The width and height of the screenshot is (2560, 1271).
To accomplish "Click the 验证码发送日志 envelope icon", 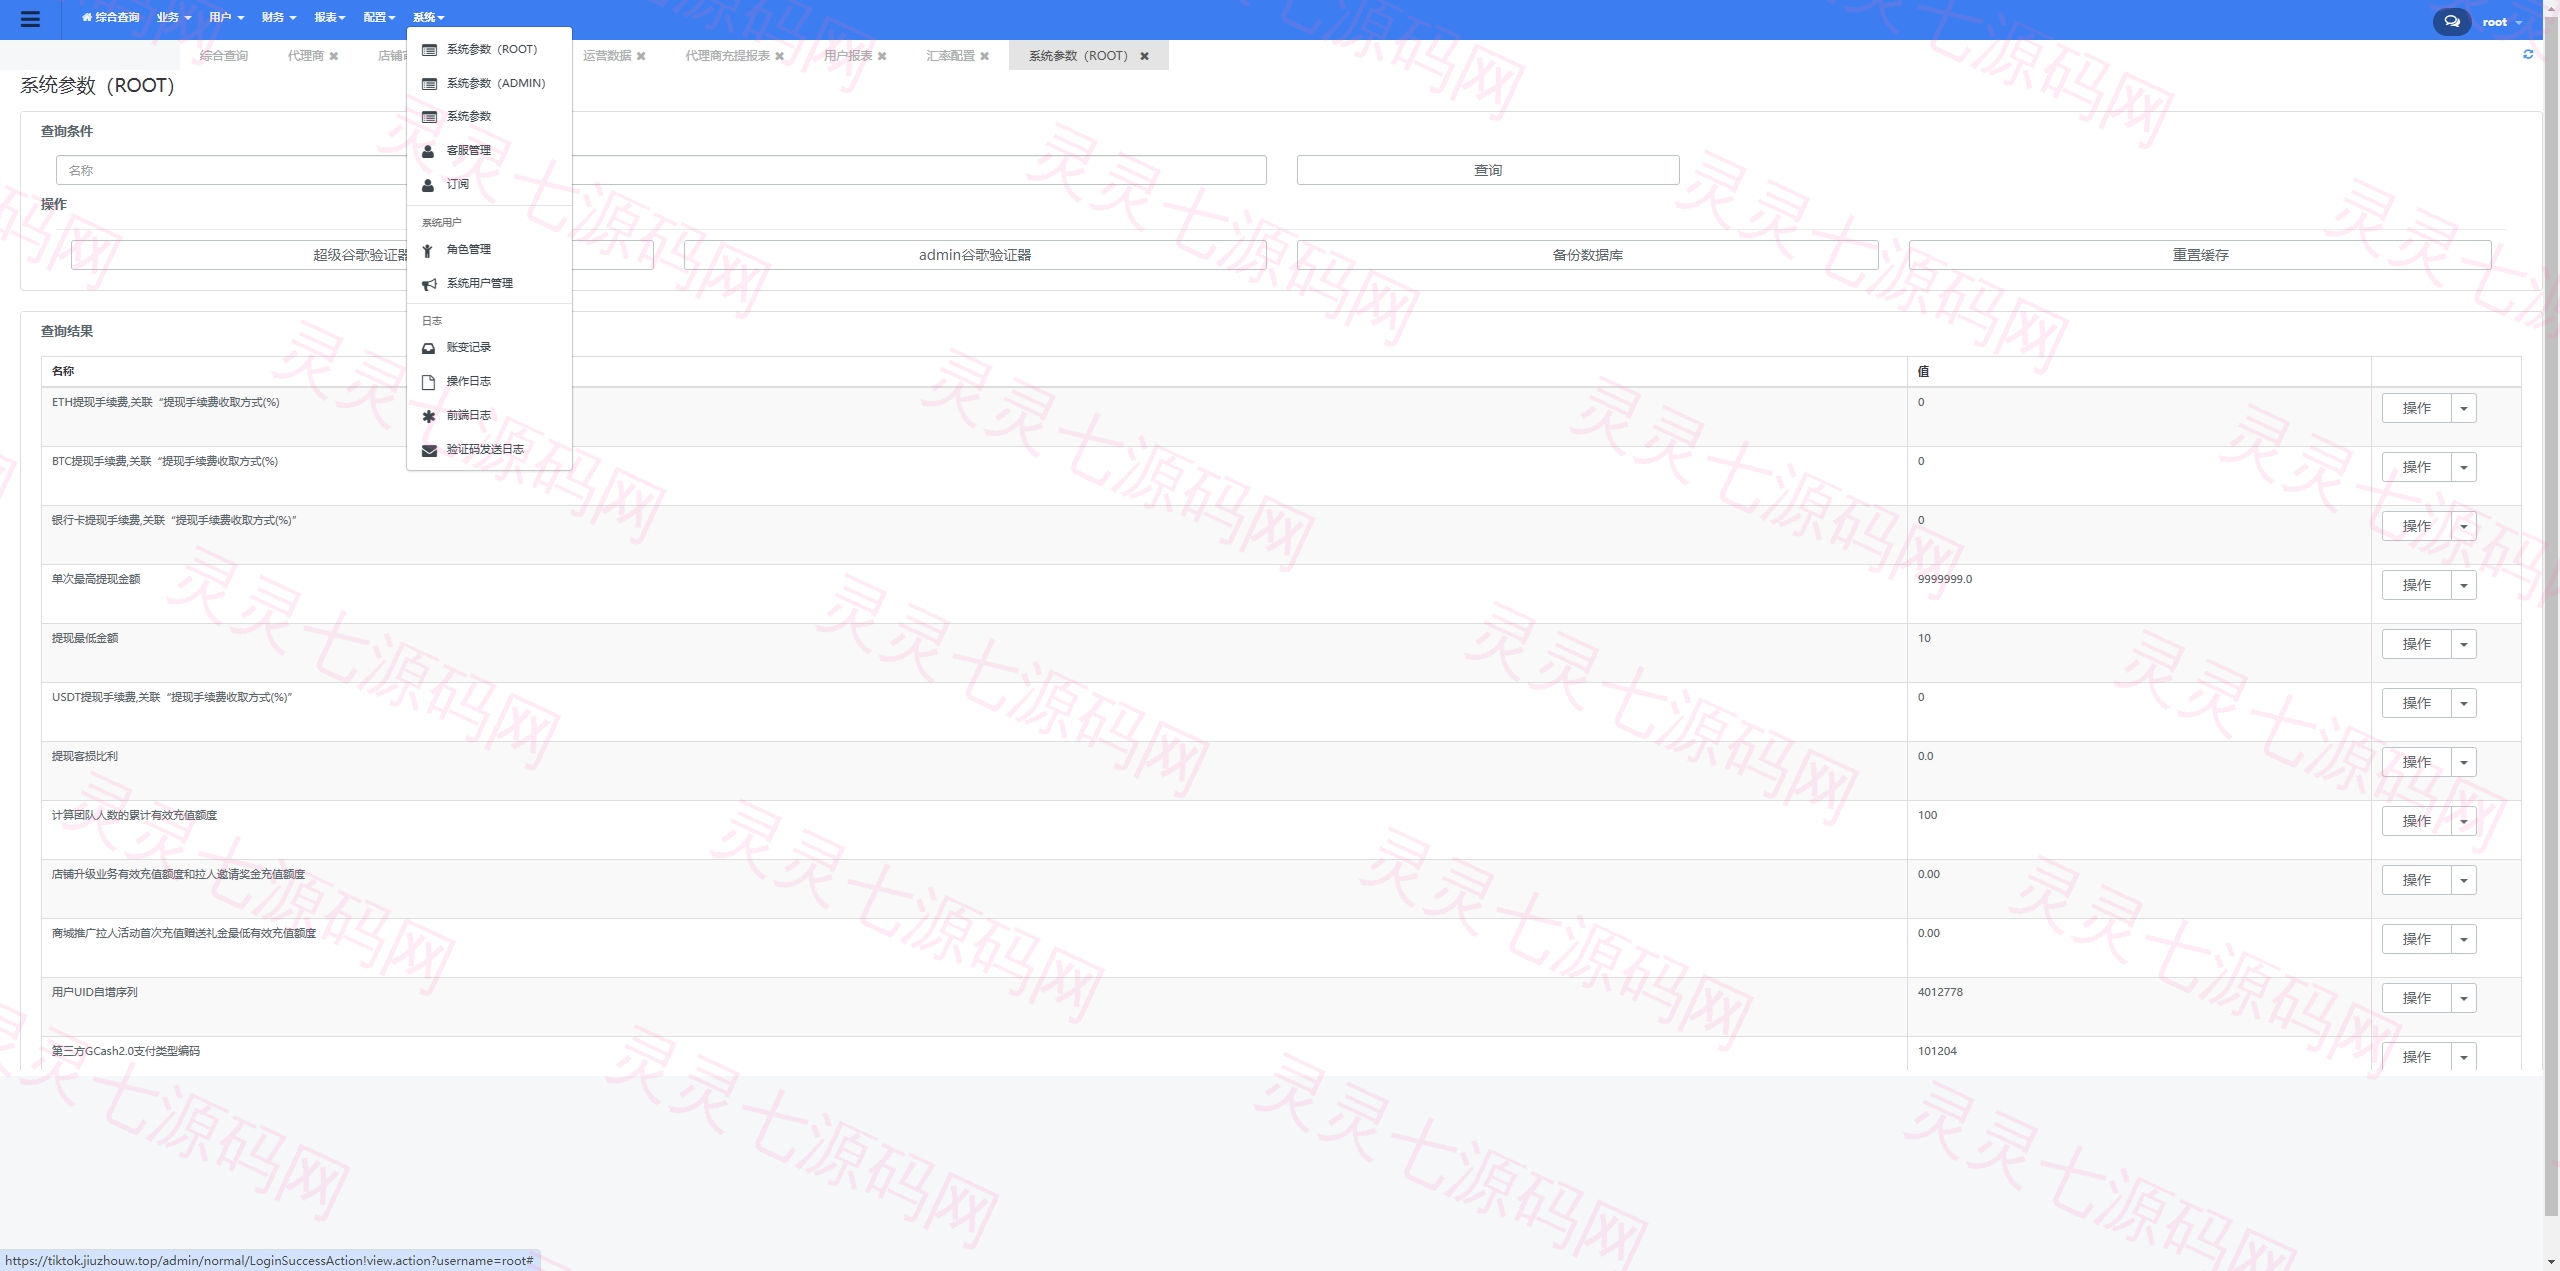I will pos(429,450).
